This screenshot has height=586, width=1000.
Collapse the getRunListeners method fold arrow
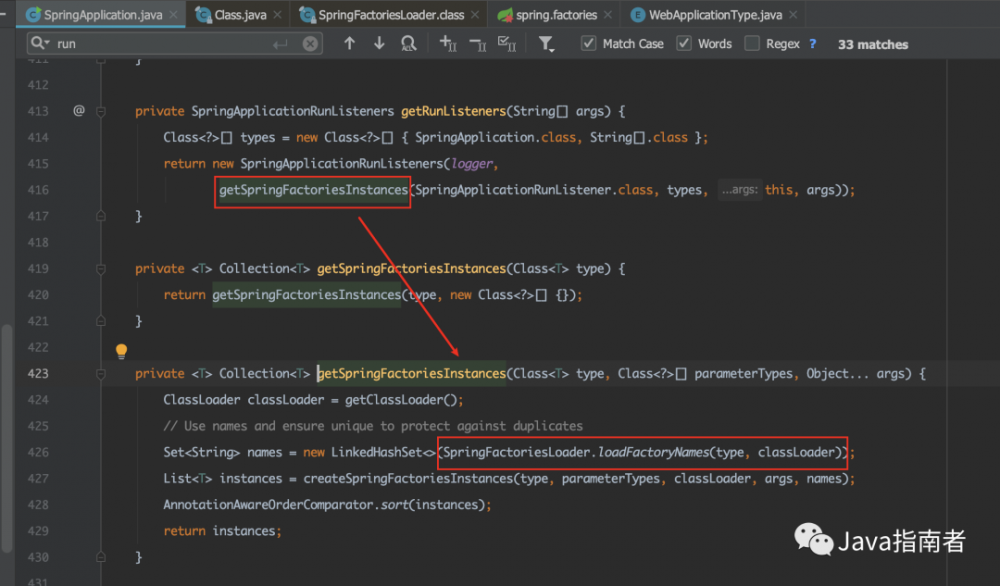[x=100, y=111]
